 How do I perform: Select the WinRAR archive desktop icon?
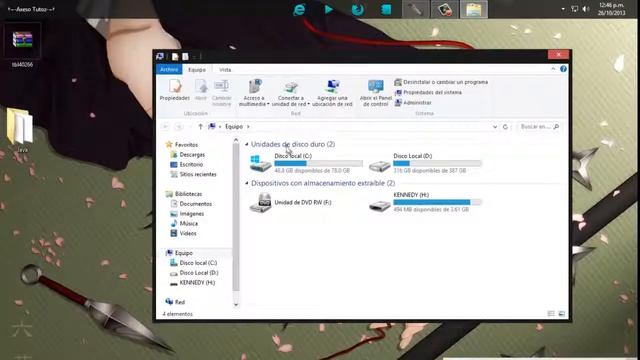22,45
